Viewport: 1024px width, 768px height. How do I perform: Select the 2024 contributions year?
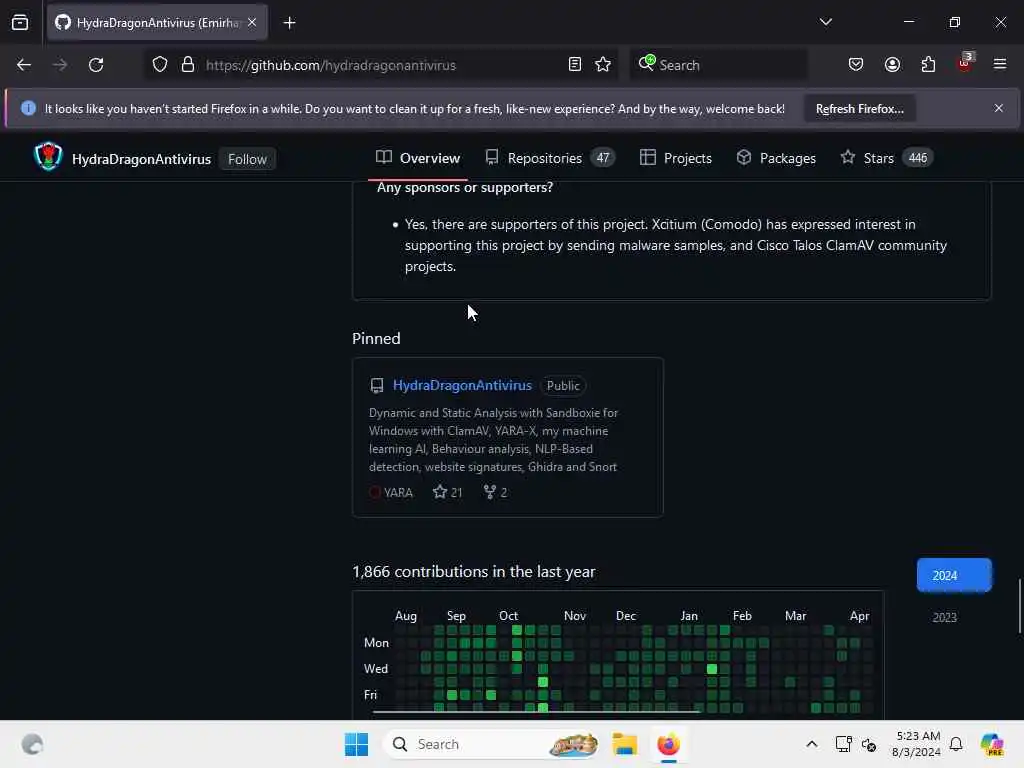coord(954,575)
